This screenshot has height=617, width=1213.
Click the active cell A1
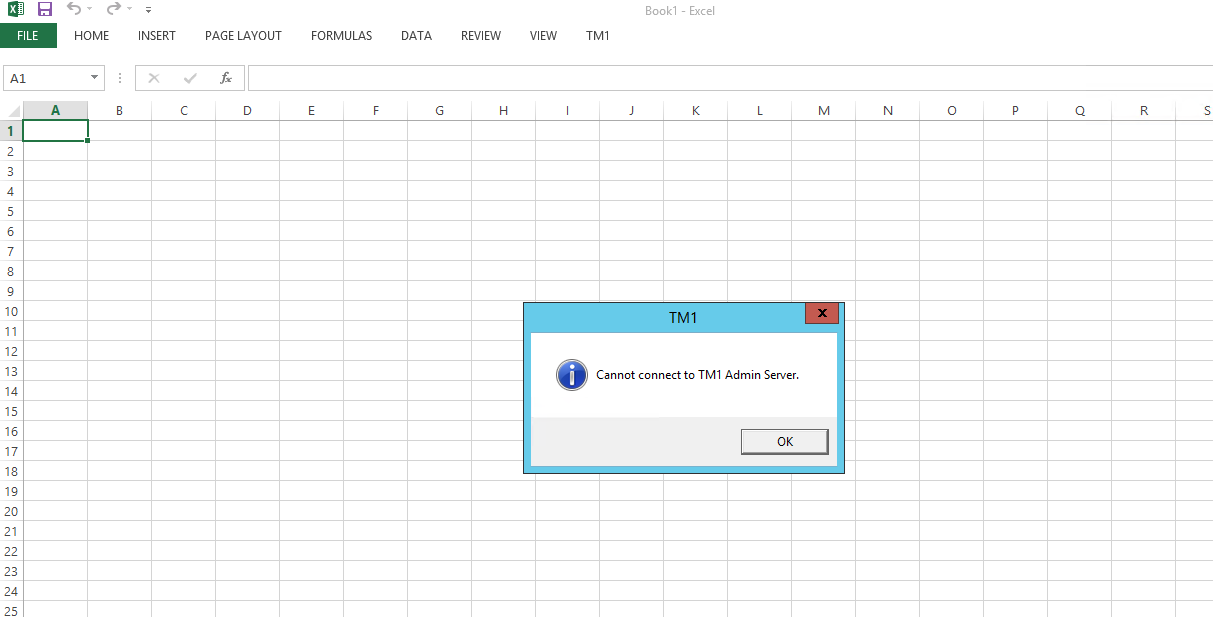pyautogui.click(x=55, y=130)
